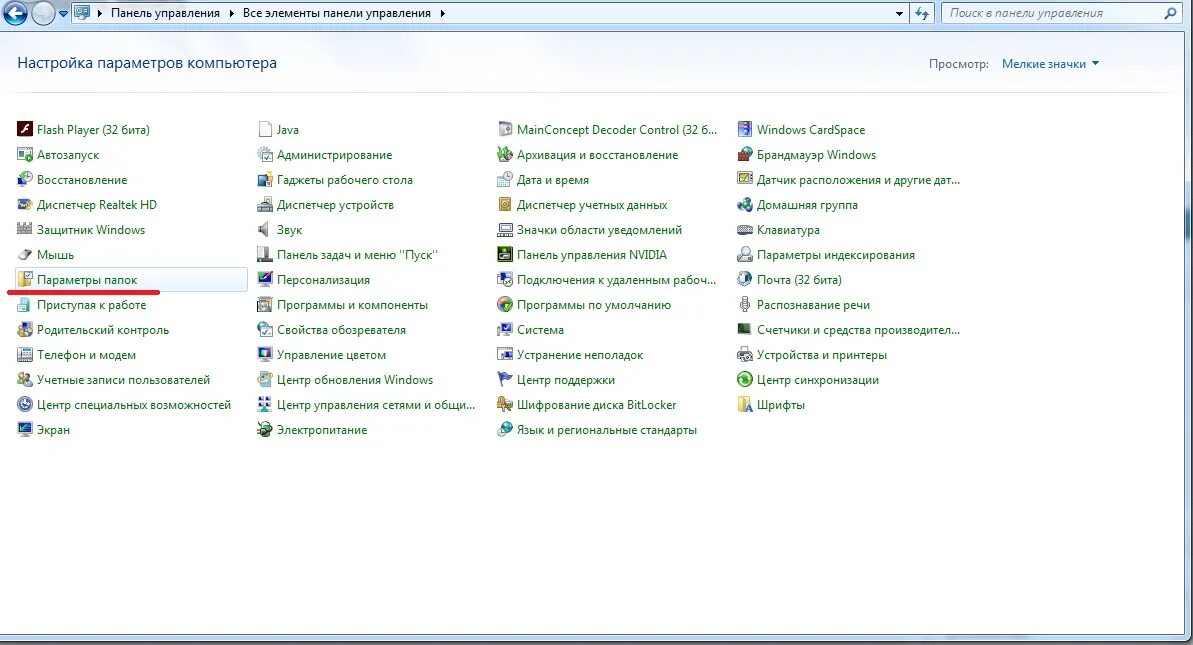Open Центр управления сетями и общим доступом
The height and width of the screenshot is (645, 1193).
tap(376, 405)
